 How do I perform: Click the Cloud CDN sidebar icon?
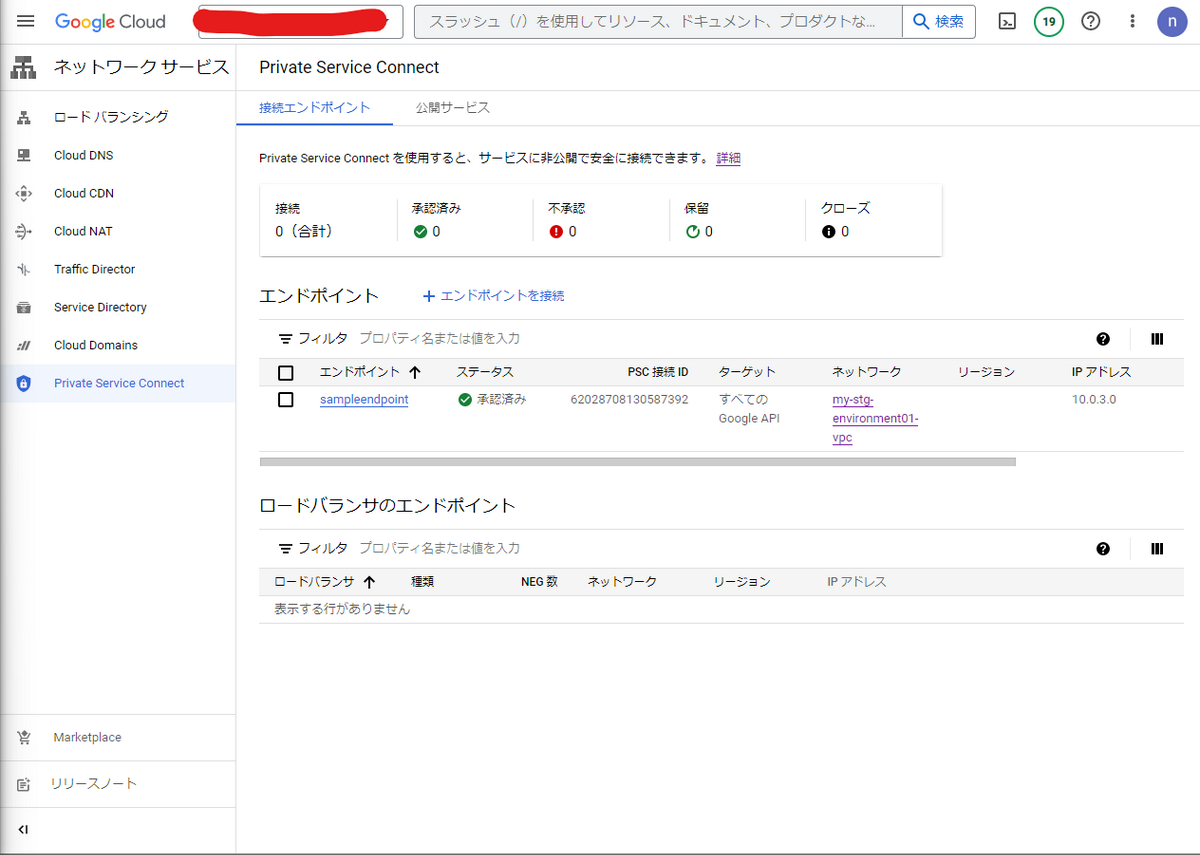click(24, 193)
